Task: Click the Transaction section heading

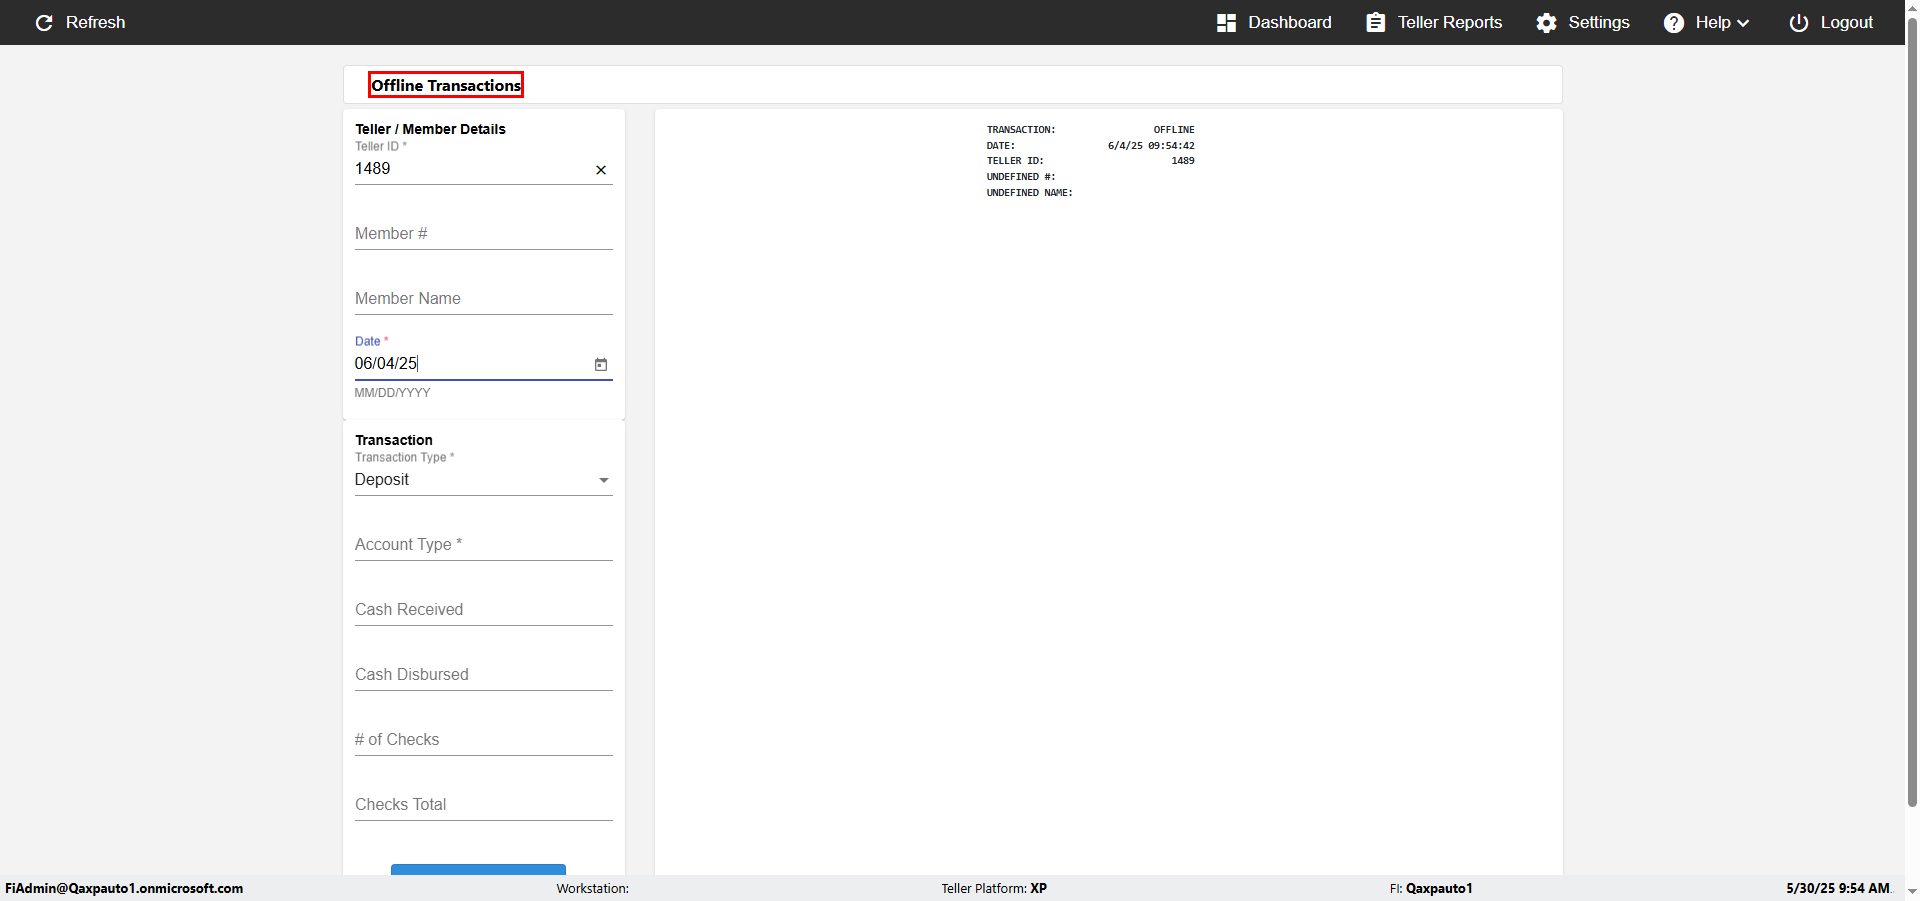Action: coord(394,440)
